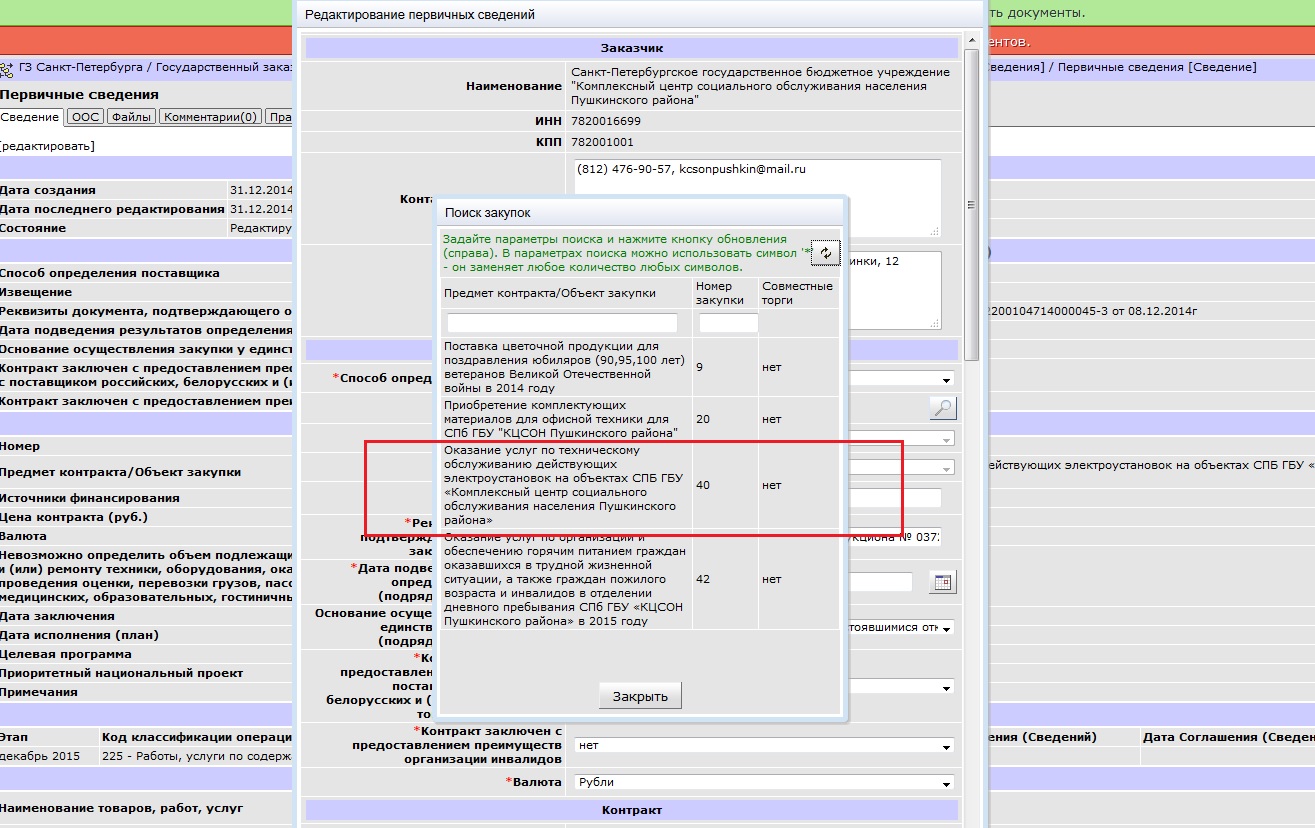1315x828 pixels.
Task: Click the Заказчик section header
Action: click(x=631, y=48)
